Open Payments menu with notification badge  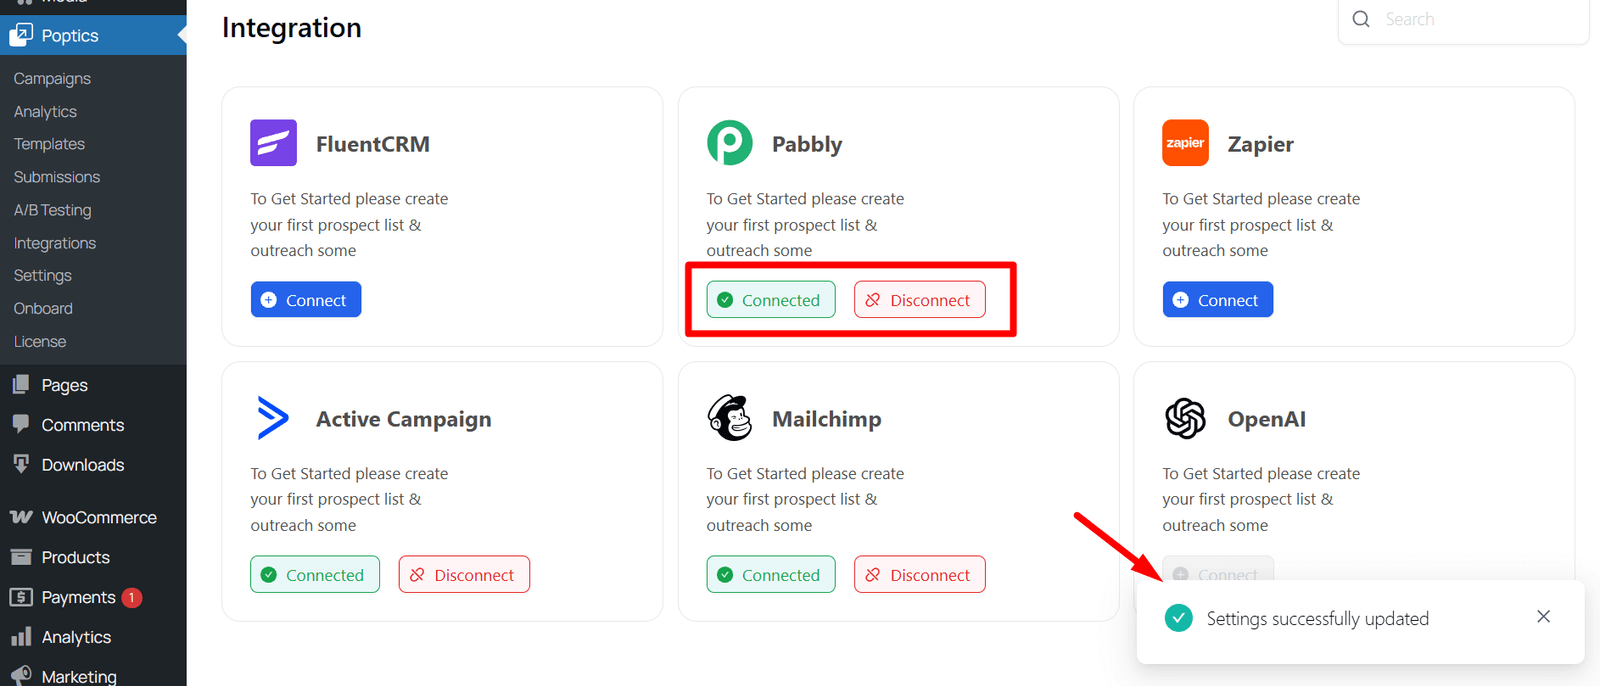[x=78, y=597]
